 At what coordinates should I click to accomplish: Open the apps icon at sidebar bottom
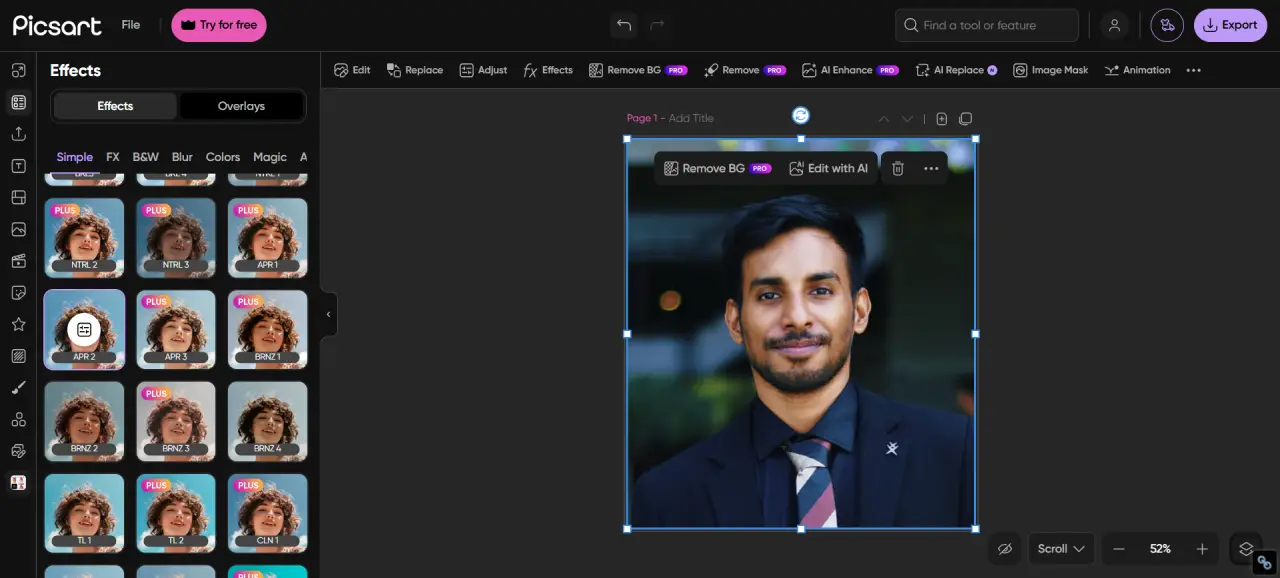(x=18, y=482)
